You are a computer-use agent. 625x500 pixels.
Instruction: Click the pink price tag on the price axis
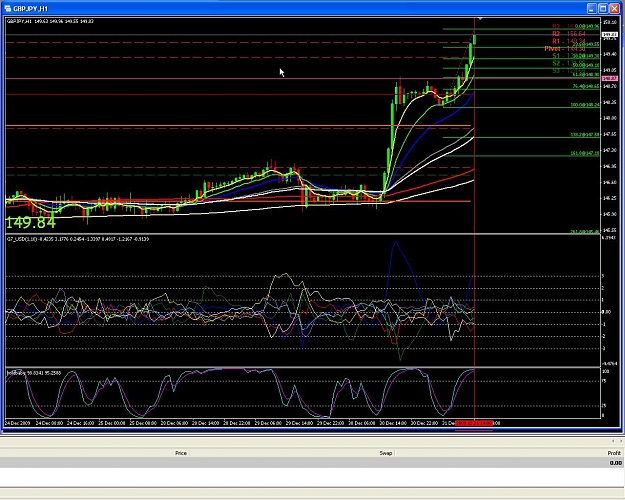(610, 79)
